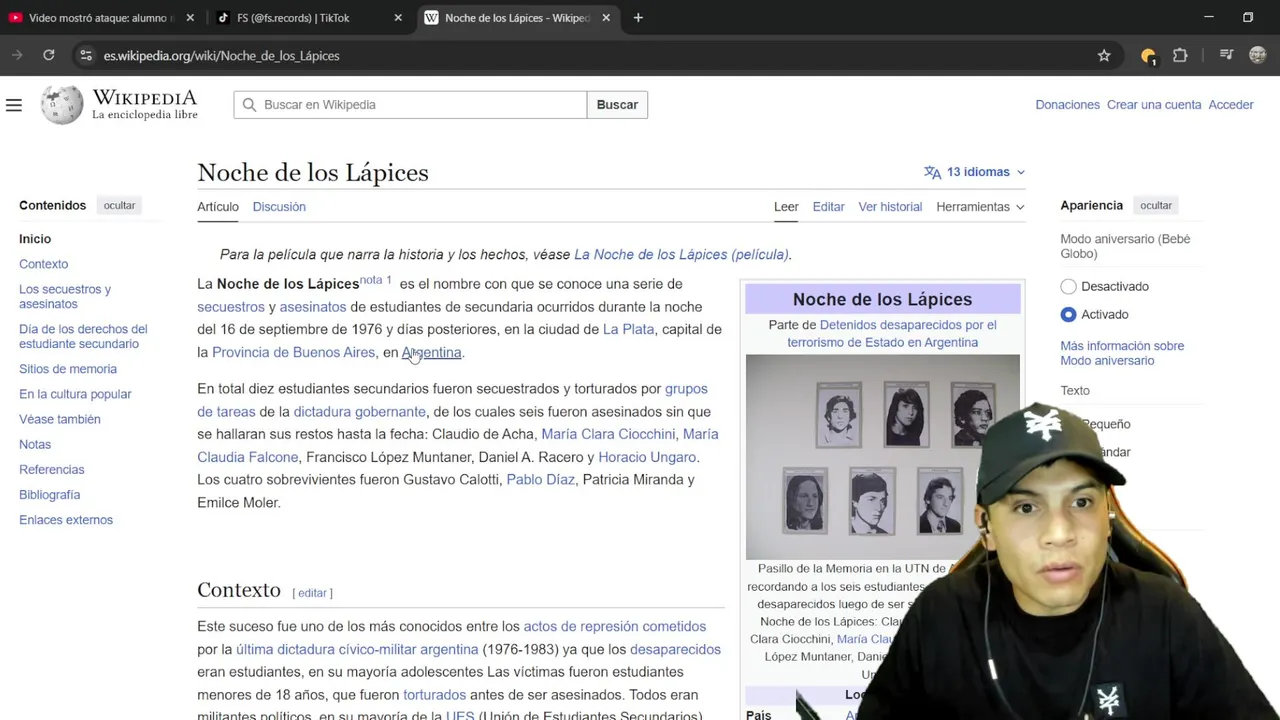Screen dimensions: 1280x720
Task: Click the search magnifier icon in Wikipedia search
Action: [249, 105]
